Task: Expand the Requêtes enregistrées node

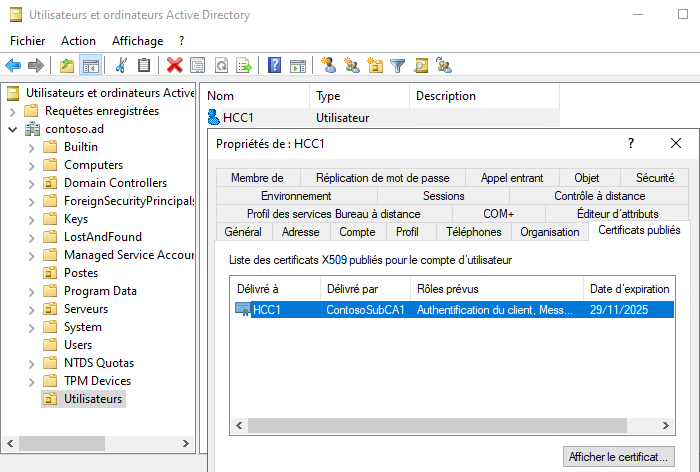Action: tap(12, 111)
